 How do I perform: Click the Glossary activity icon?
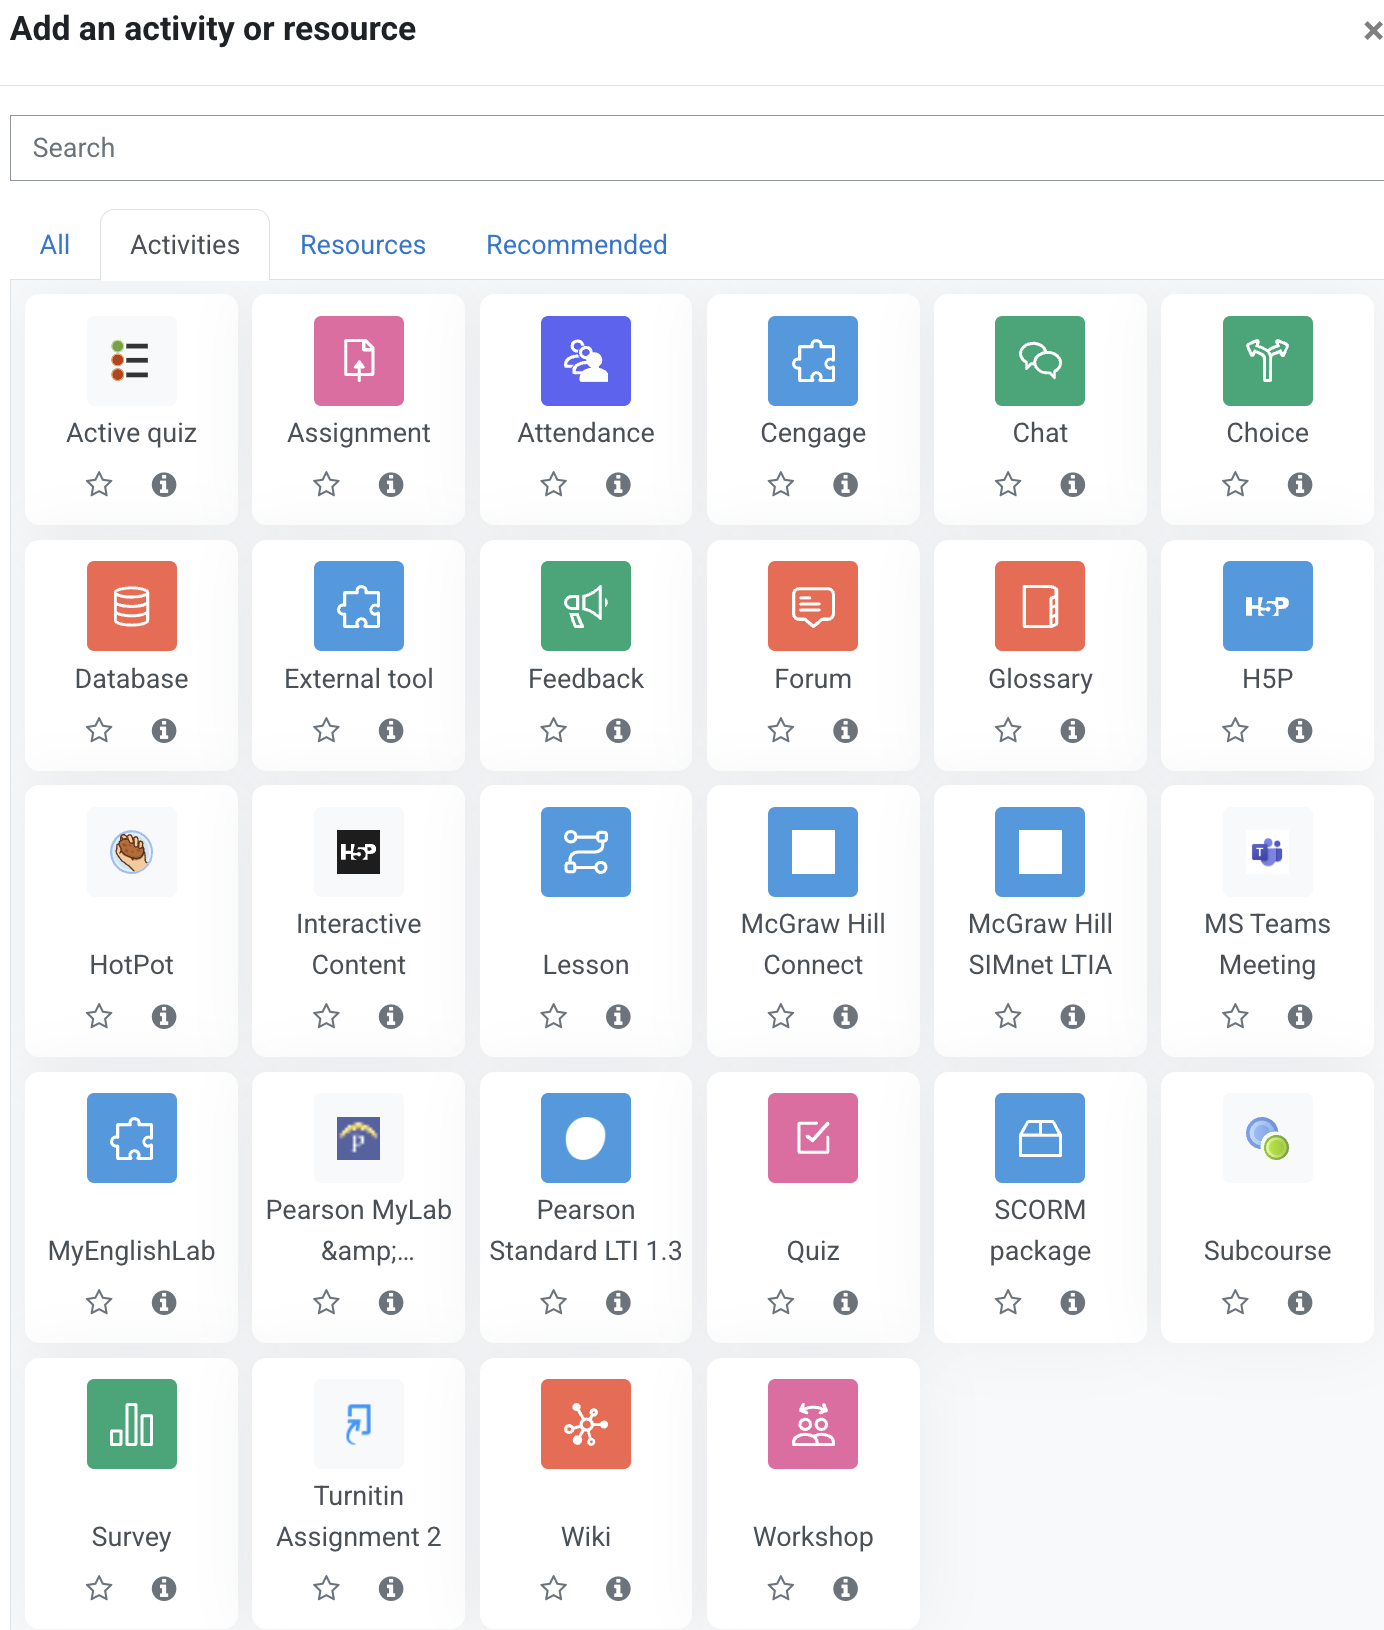click(1039, 606)
